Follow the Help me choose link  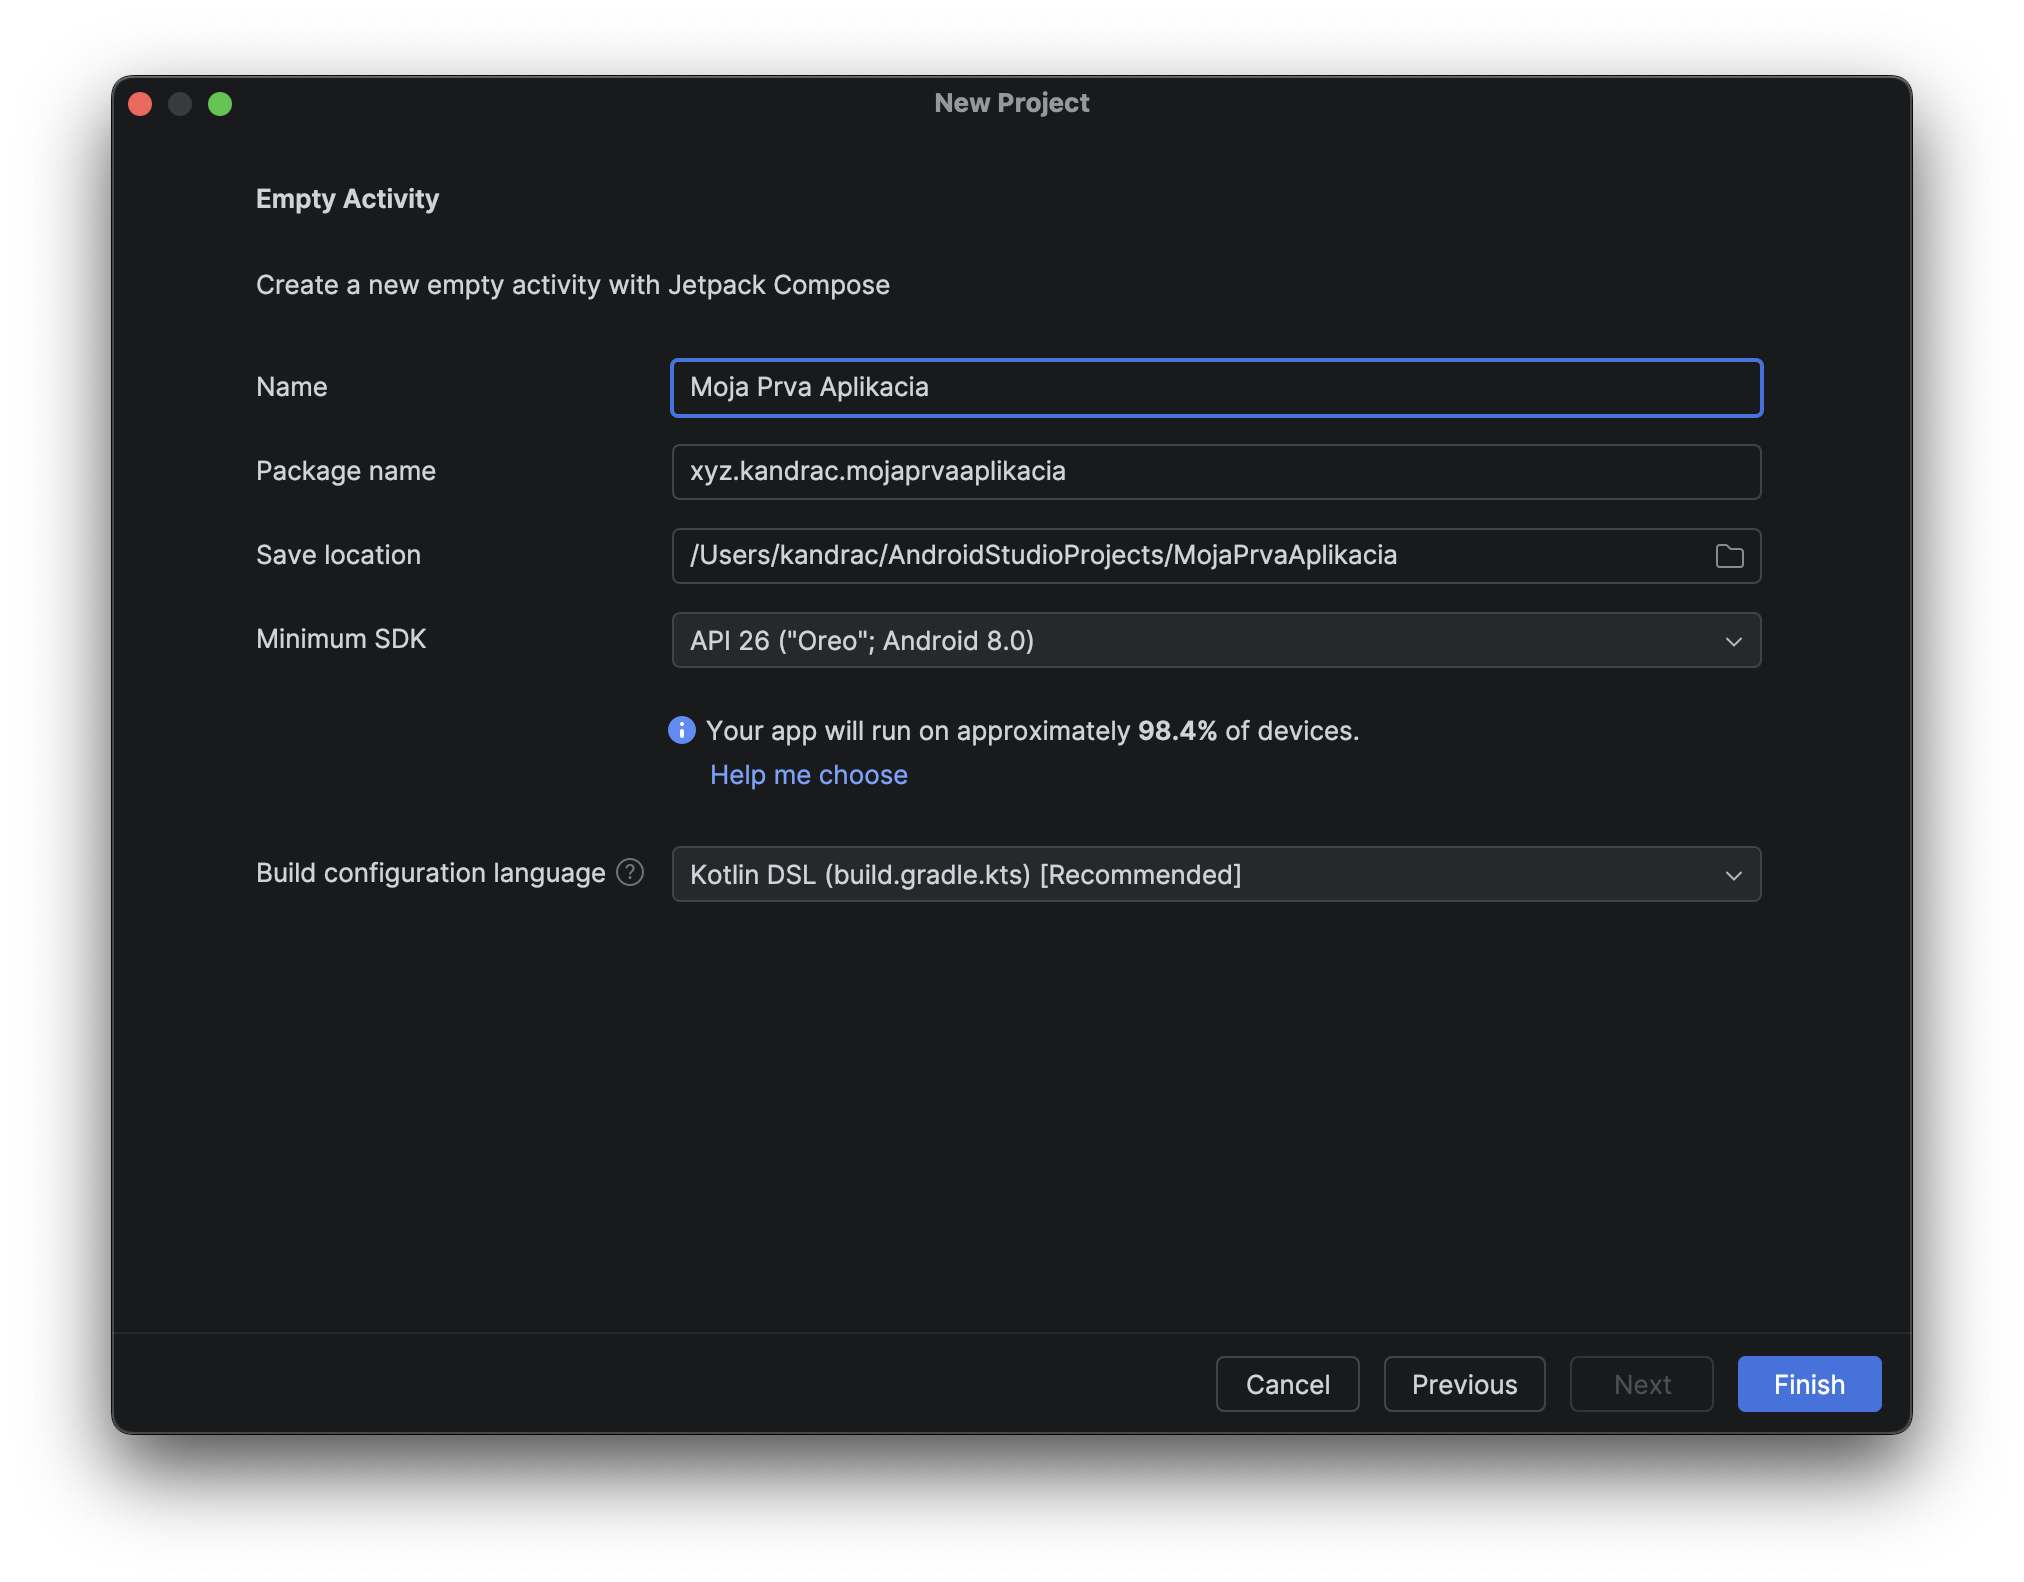click(x=808, y=775)
